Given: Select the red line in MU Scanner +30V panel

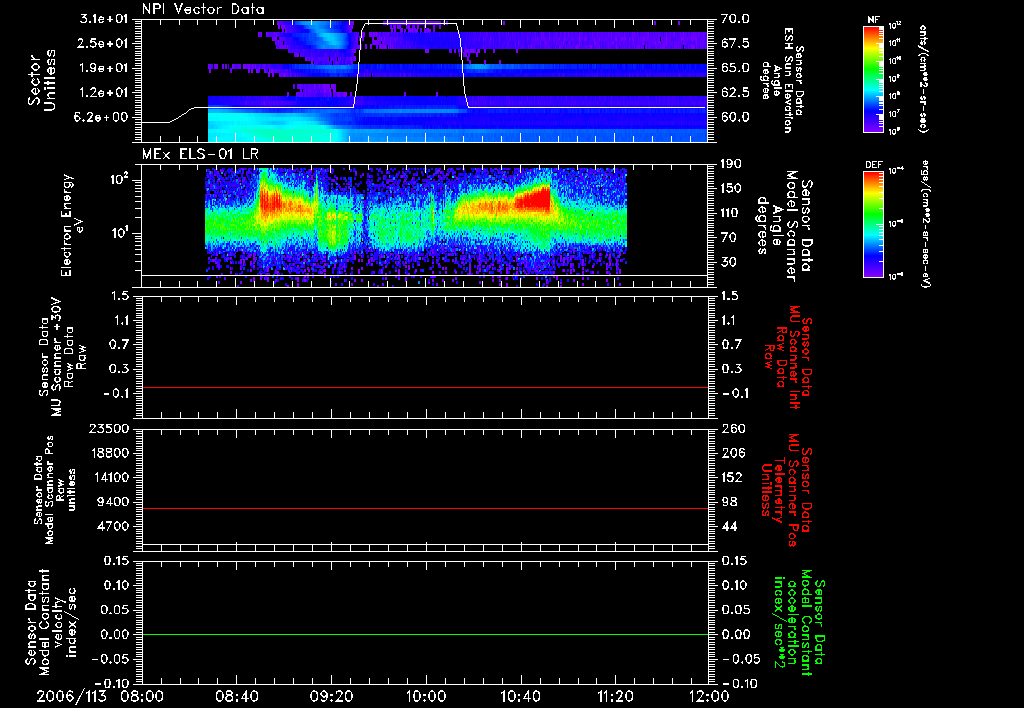Looking at the screenshot, I should (x=424, y=387).
